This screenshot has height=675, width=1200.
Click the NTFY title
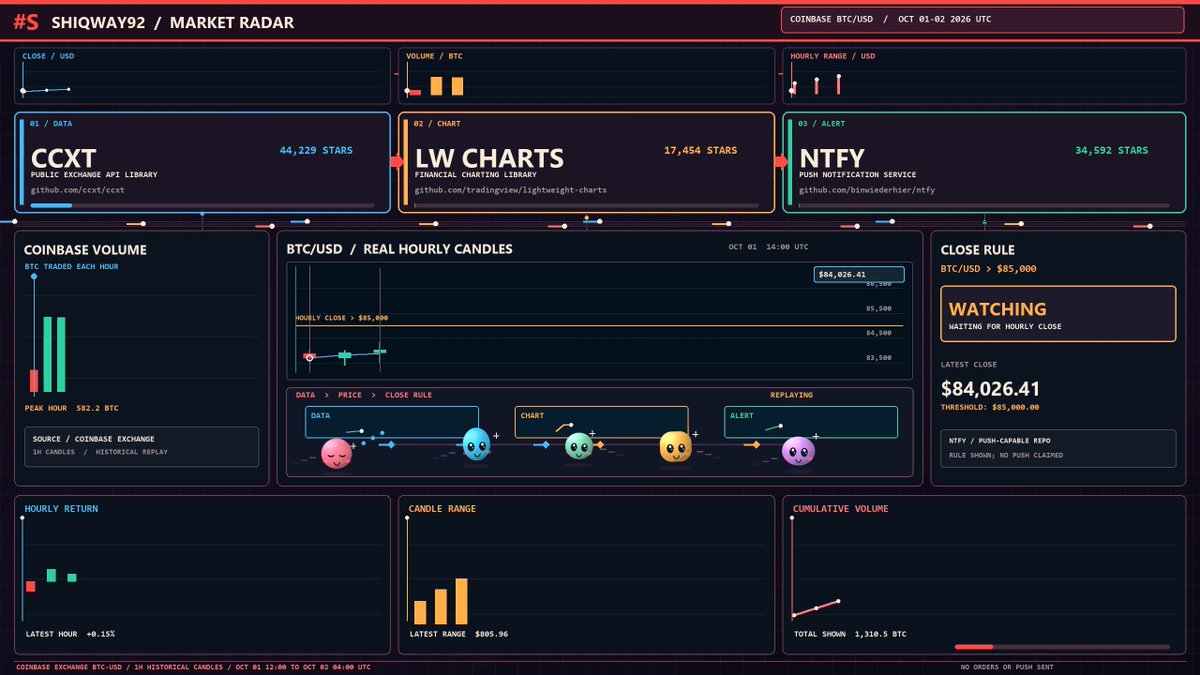click(x=832, y=158)
